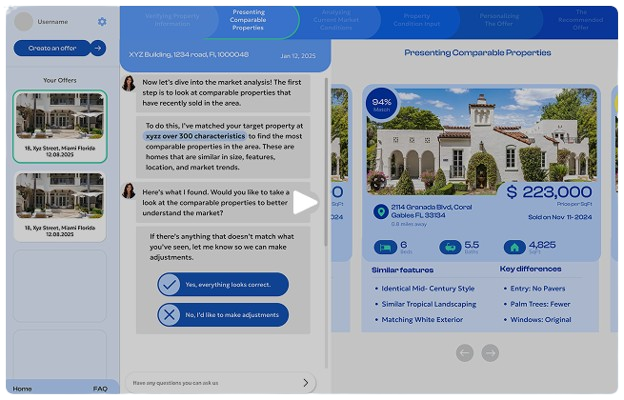624x400 pixels.
Task: Select the first offer card with the green border
Action: [x=60, y=127]
